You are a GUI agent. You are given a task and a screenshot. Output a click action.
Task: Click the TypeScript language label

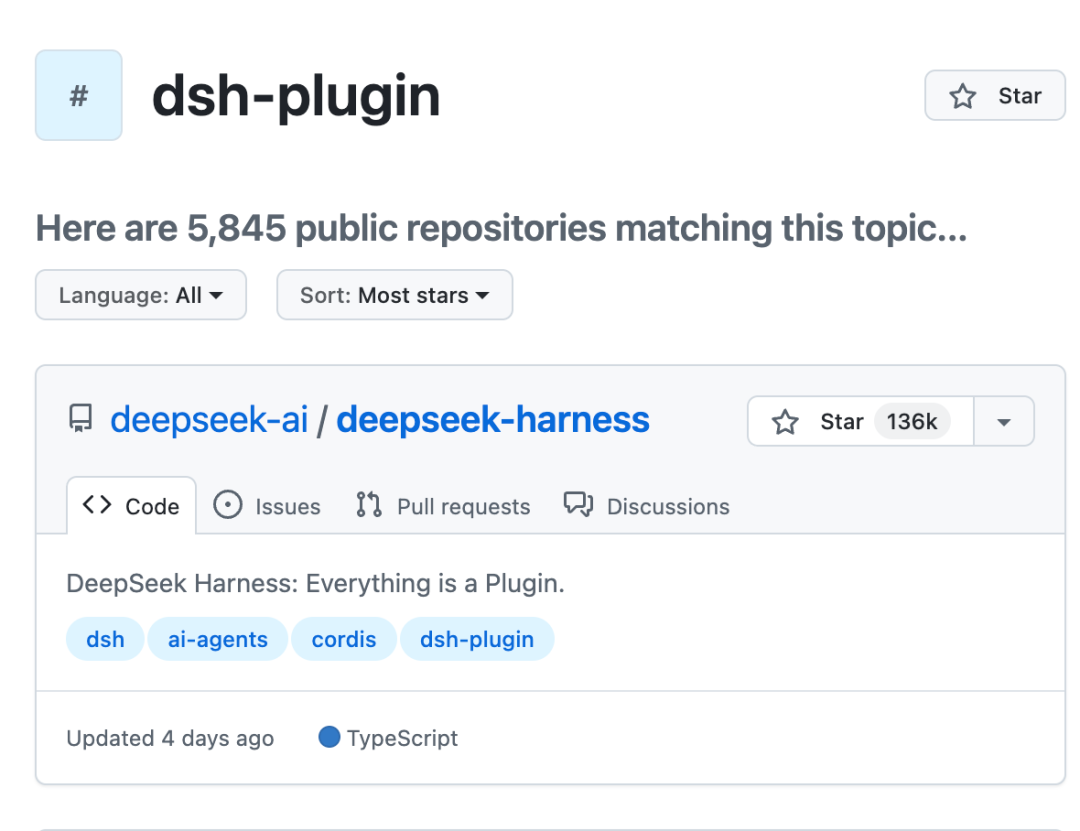(x=402, y=738)
